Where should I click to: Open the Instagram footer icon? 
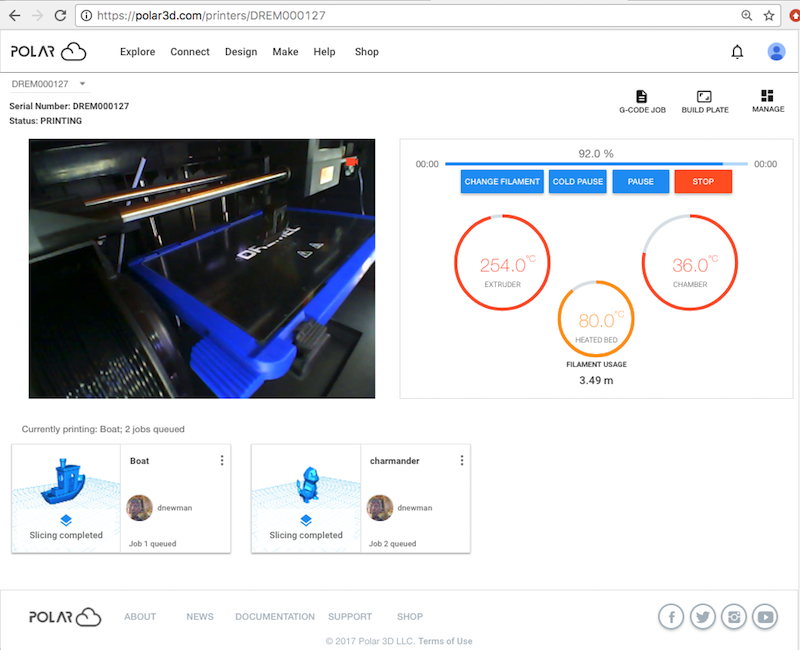[x=734, y=617]
